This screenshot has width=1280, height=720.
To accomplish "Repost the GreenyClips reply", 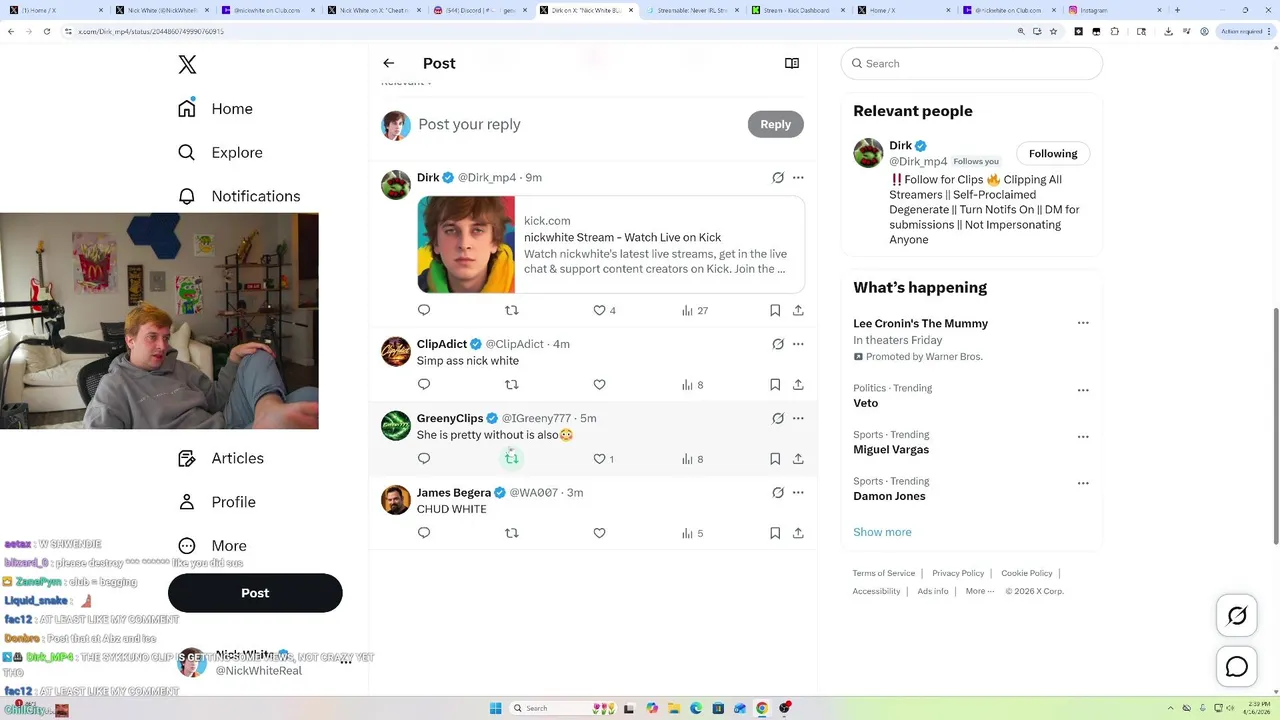I will point(512,458).
